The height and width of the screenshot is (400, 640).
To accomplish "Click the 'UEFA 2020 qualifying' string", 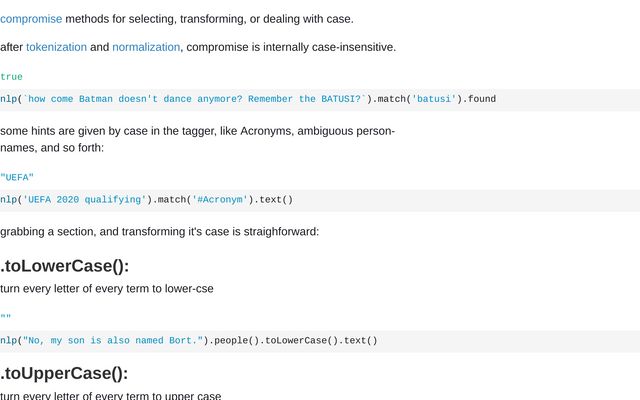I will click(x=84, y=200).
